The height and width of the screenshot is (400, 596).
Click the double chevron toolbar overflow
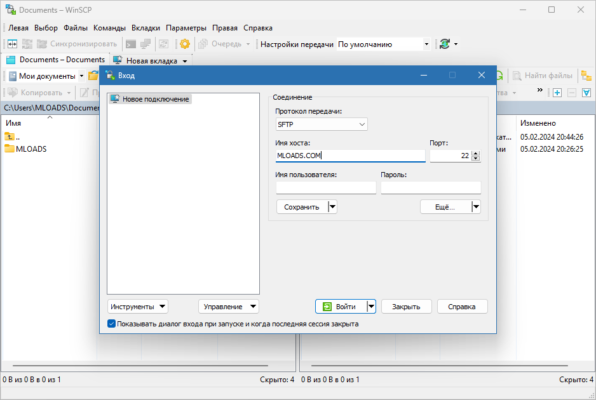click(x=540, y=90)
